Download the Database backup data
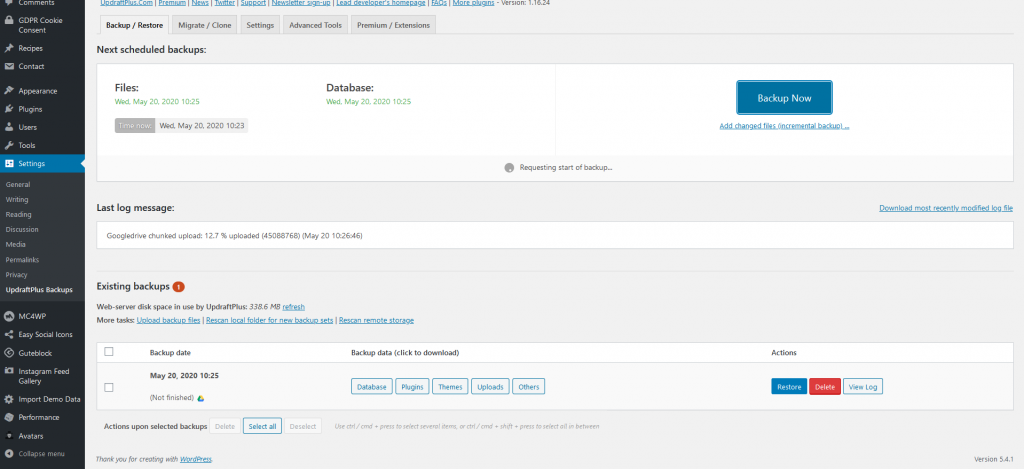The height and width of the screenshot is (469, 1024). [x=372, y=387]
